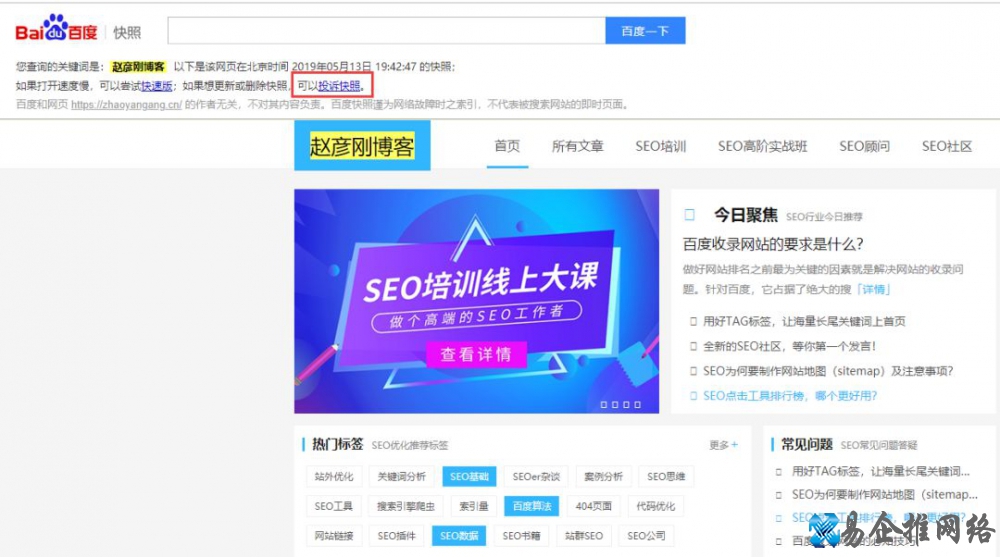Click the Baidu search input field

(386, 31)
